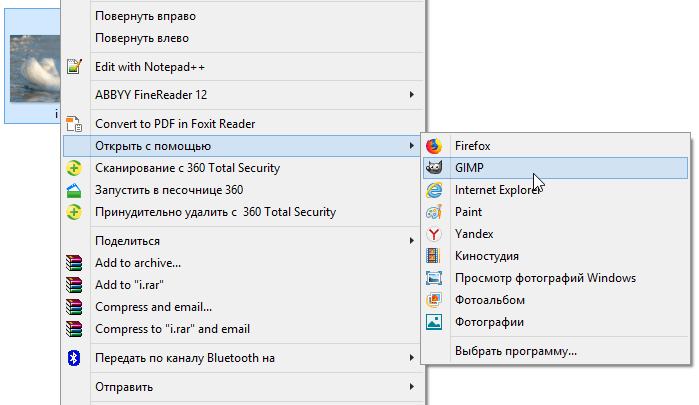Open the Отправить entry

(243, 387)
